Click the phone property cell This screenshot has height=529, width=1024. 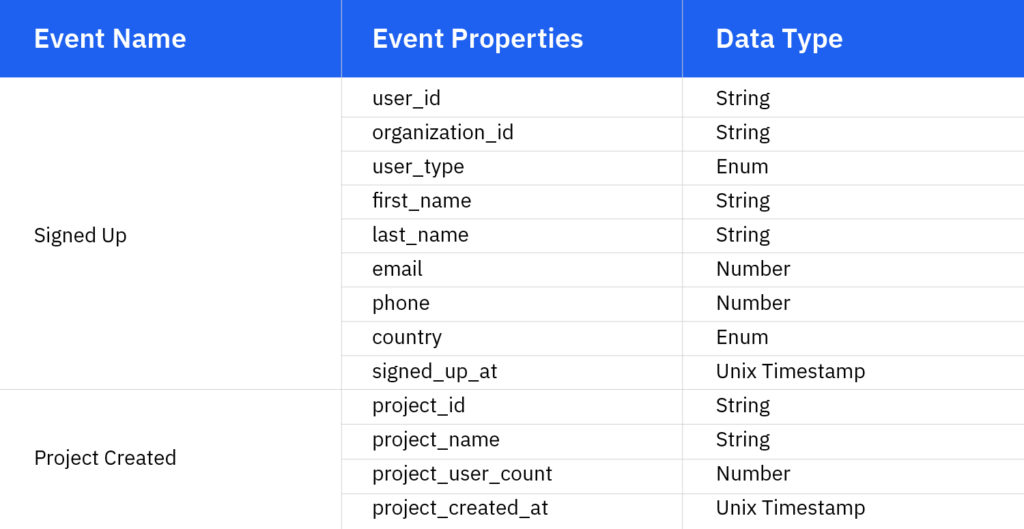(x=400, y=303)
